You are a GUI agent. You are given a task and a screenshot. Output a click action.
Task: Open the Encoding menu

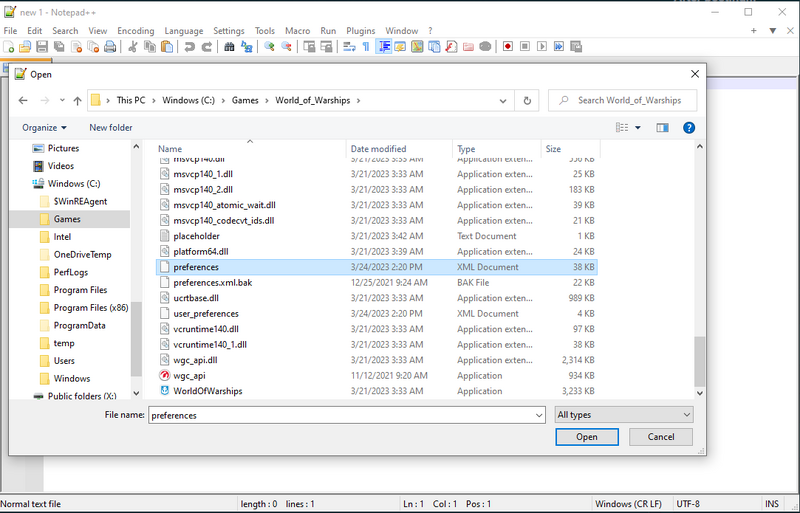click(135, 31)
